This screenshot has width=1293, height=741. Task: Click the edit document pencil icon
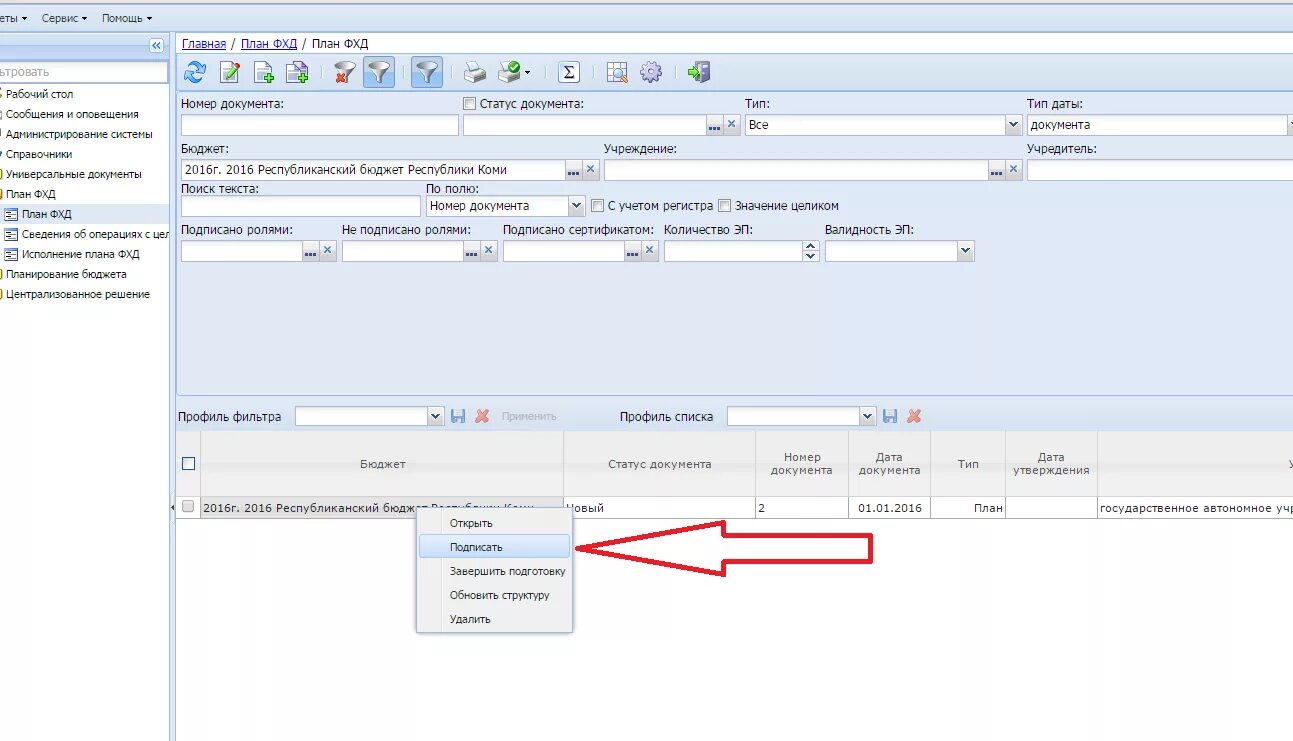click(x=230, y=72)
